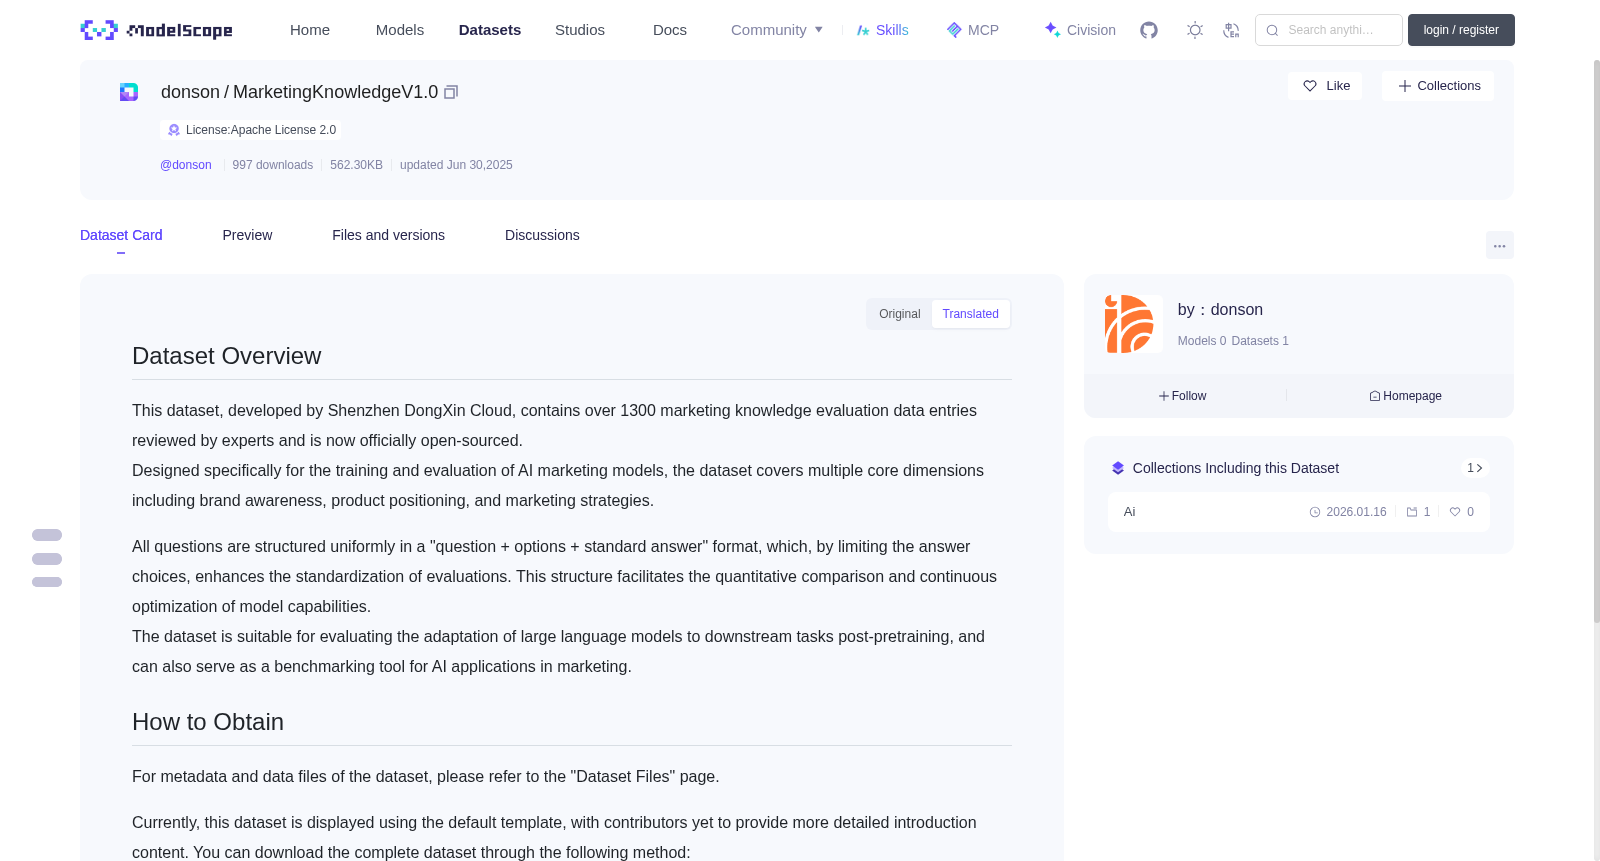Screen dimensions: 1600x861
Task: Click the @donson author link
Action: click(186, 165)
